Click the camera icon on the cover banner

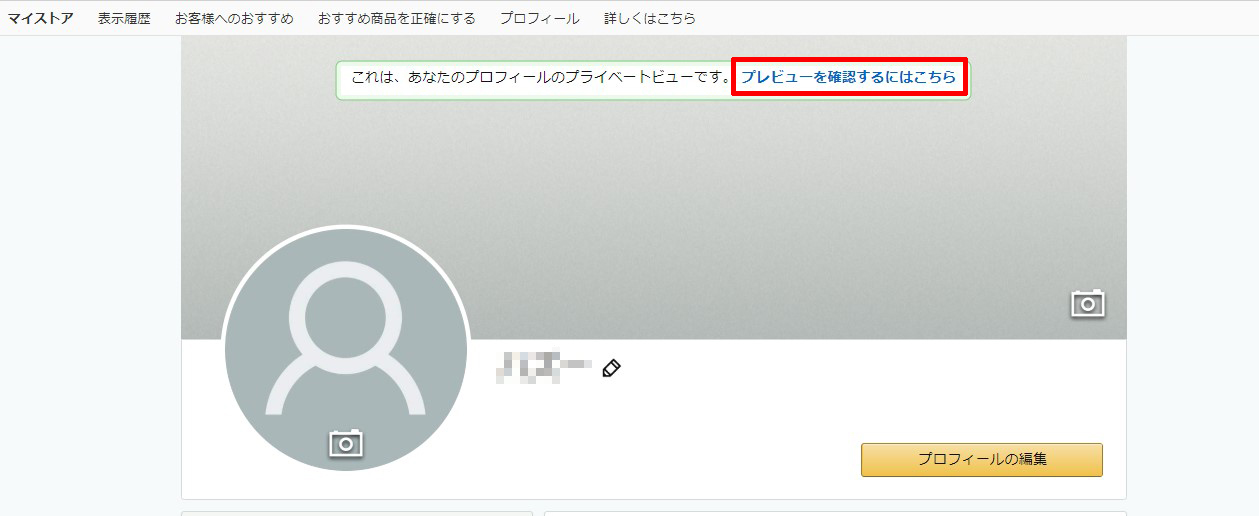1087,303
